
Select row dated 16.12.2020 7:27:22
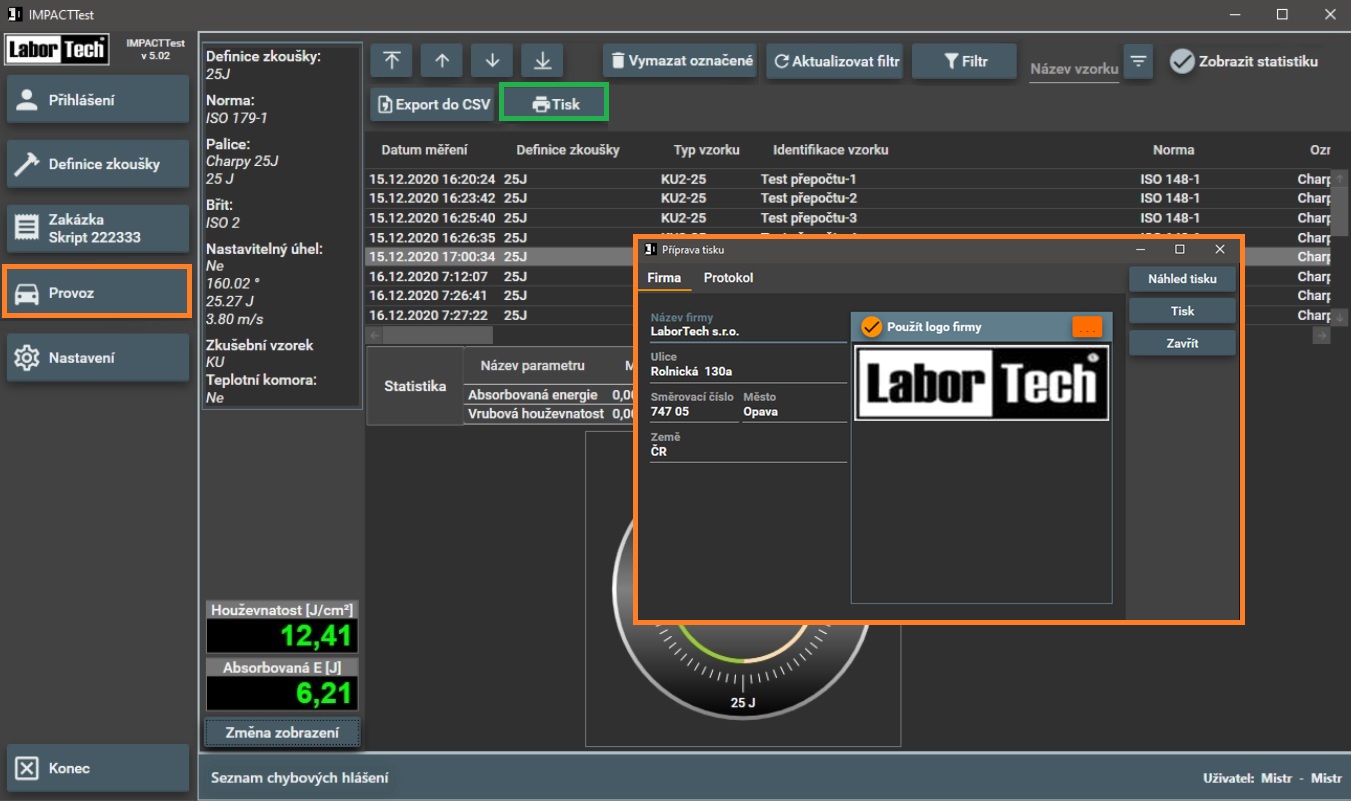[x=500, y=315]
